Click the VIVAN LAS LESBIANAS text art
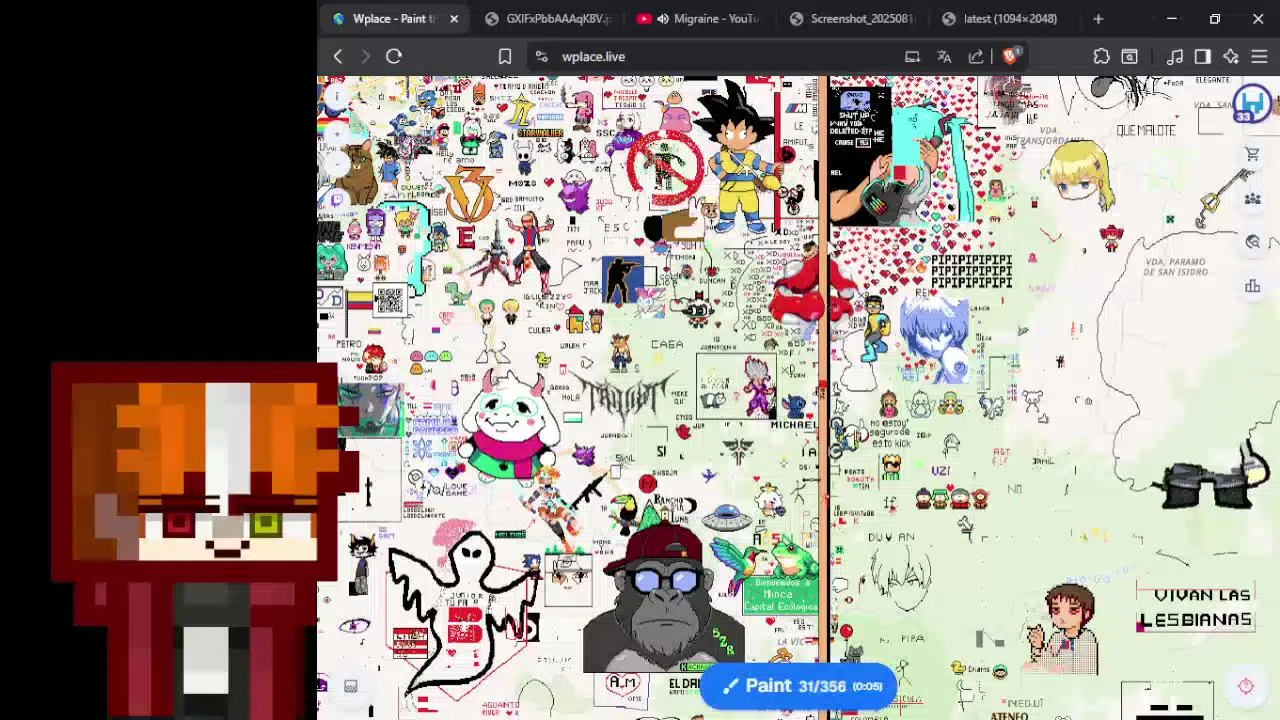 tap(1195, 607)
